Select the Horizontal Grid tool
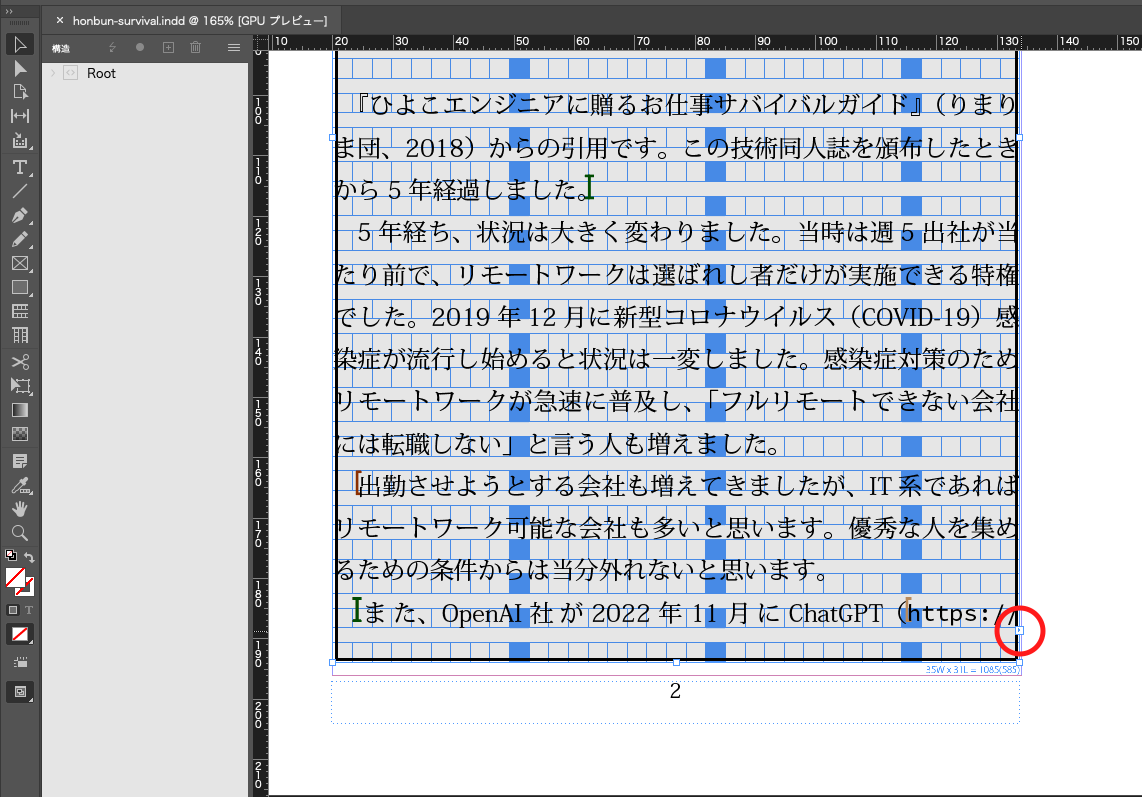The width and height of the screenshot is (1142, 797). [x=20, y=311]
